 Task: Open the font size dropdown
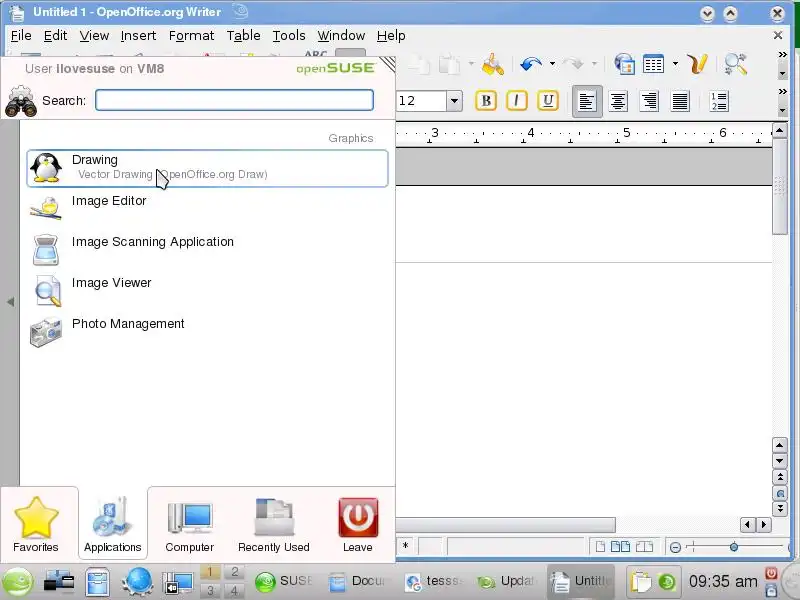coord(454,101)
